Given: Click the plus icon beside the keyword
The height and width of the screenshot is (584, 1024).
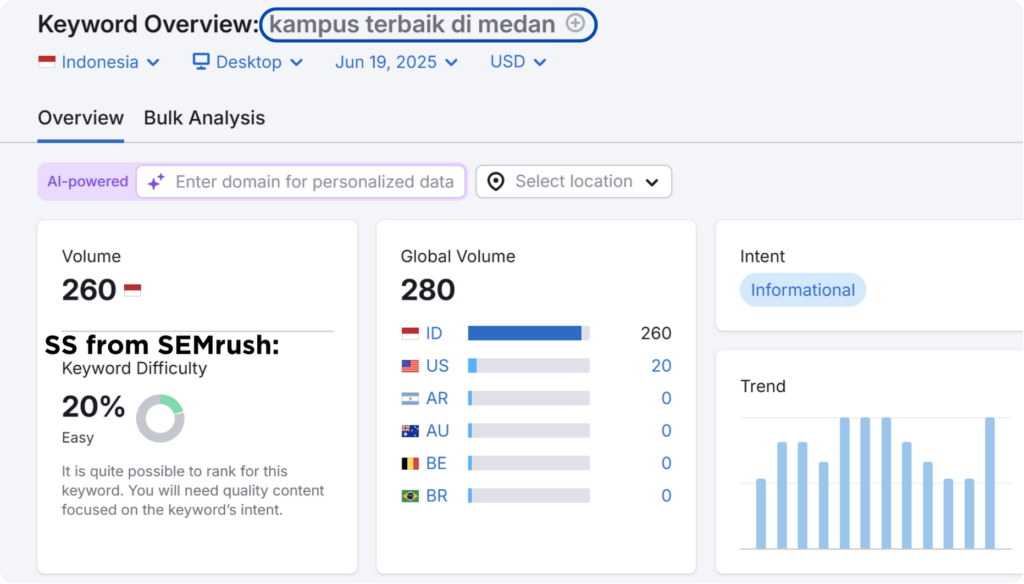Looking at the screenshot, I should pyautogui.click(x=575, y=24).
